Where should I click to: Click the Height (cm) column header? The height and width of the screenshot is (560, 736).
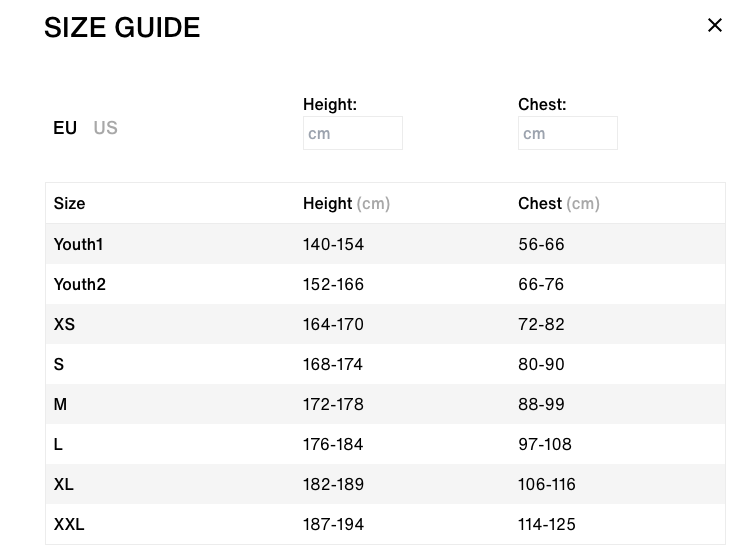click(x=346, y=203)
